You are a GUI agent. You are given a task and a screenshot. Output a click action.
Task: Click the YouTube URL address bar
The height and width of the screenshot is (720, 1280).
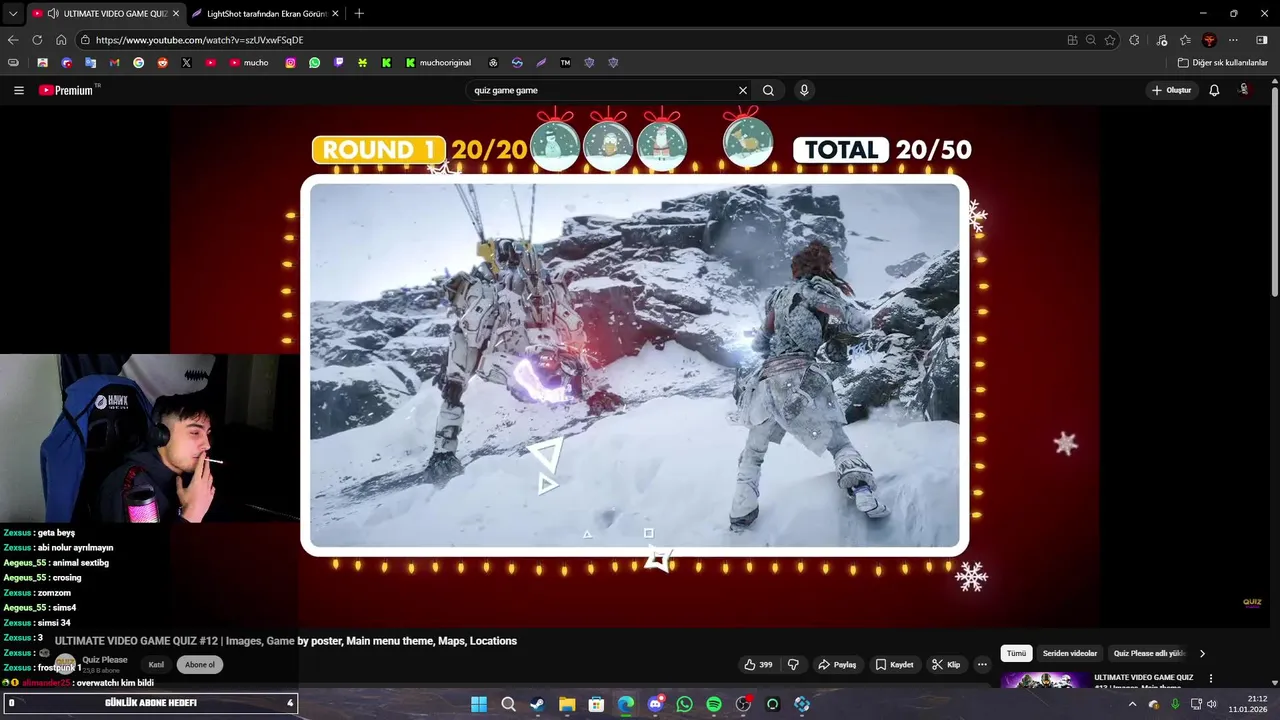(570, 40)
